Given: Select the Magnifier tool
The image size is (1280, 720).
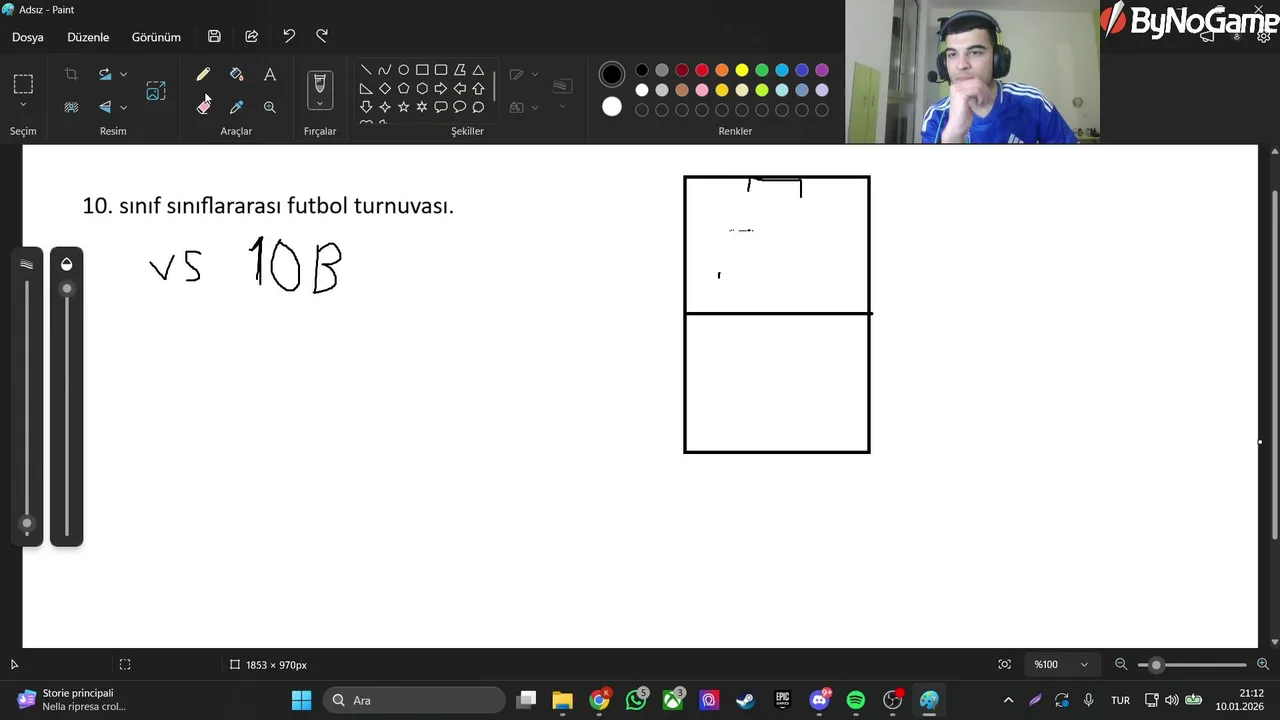Looking at the screenshot, I should 270,107.
